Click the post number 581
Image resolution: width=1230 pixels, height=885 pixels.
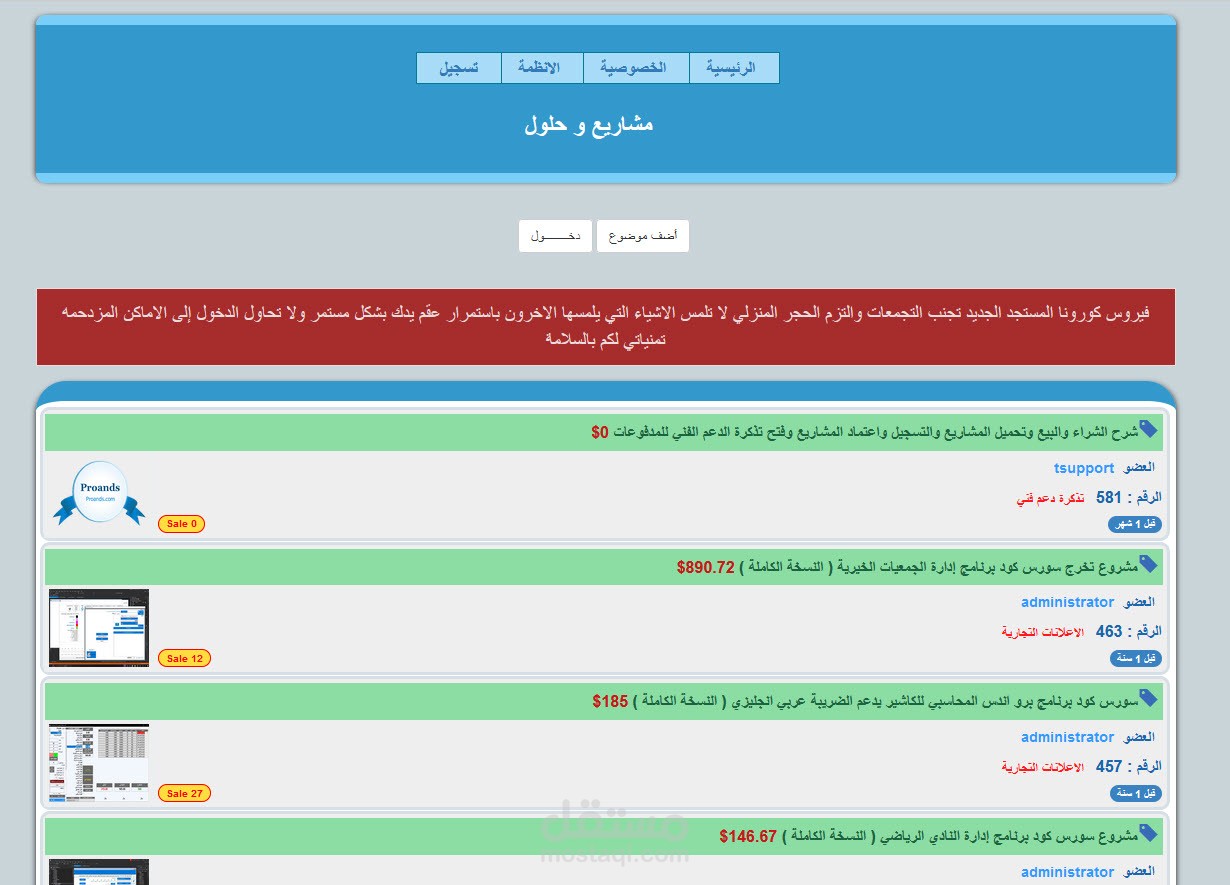[x=1109, y=497]
